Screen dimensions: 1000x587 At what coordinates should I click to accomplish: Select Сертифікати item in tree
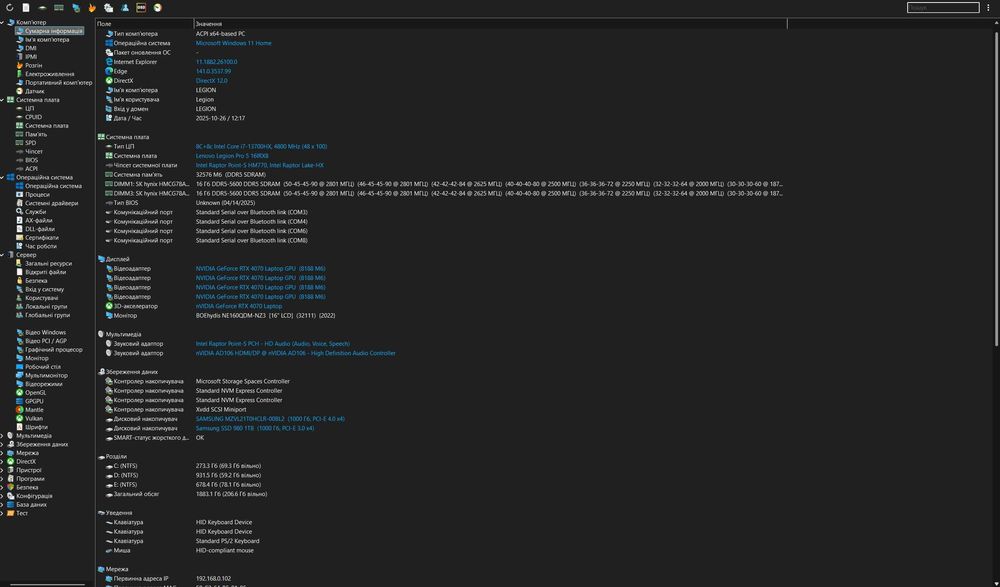click(x=37, y=237)
